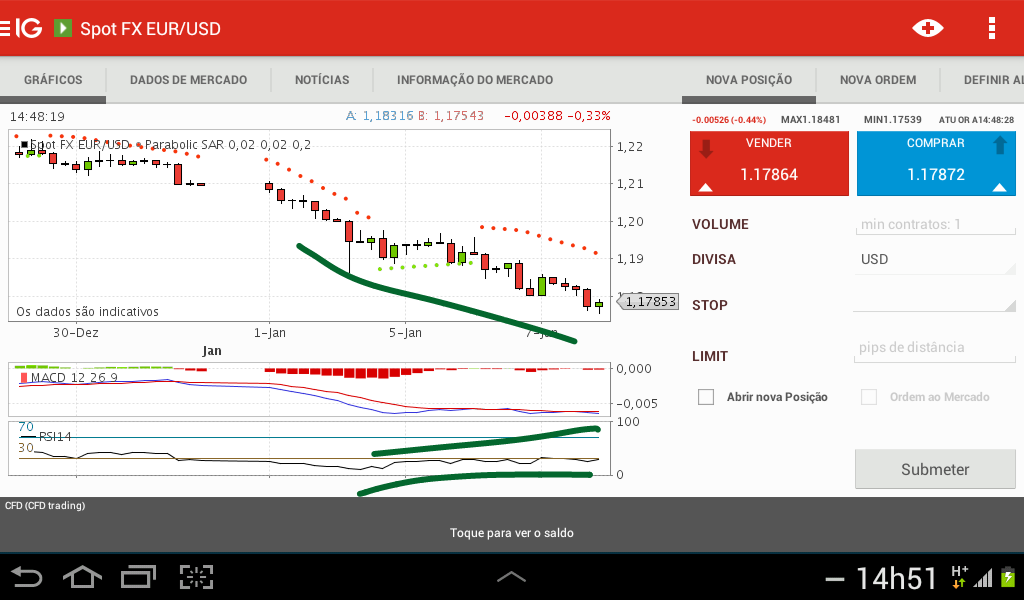Open the Divisa USD dropdown
This screenshot has height=600, width=1024.
point(935,260)
